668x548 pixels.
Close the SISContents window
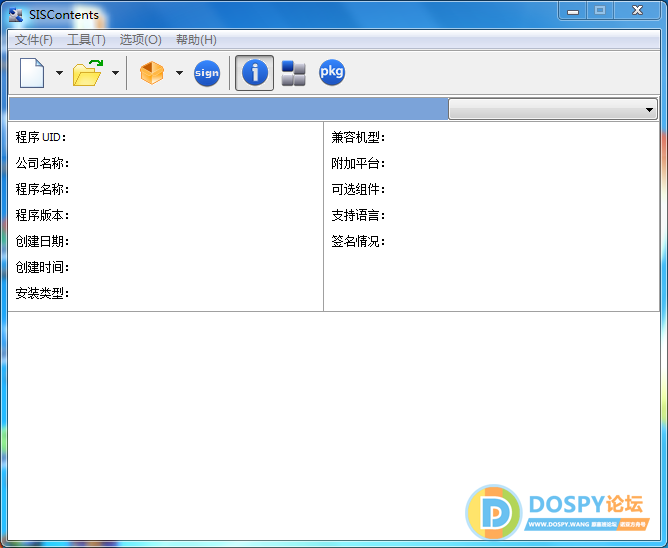[x=637, y=11]
